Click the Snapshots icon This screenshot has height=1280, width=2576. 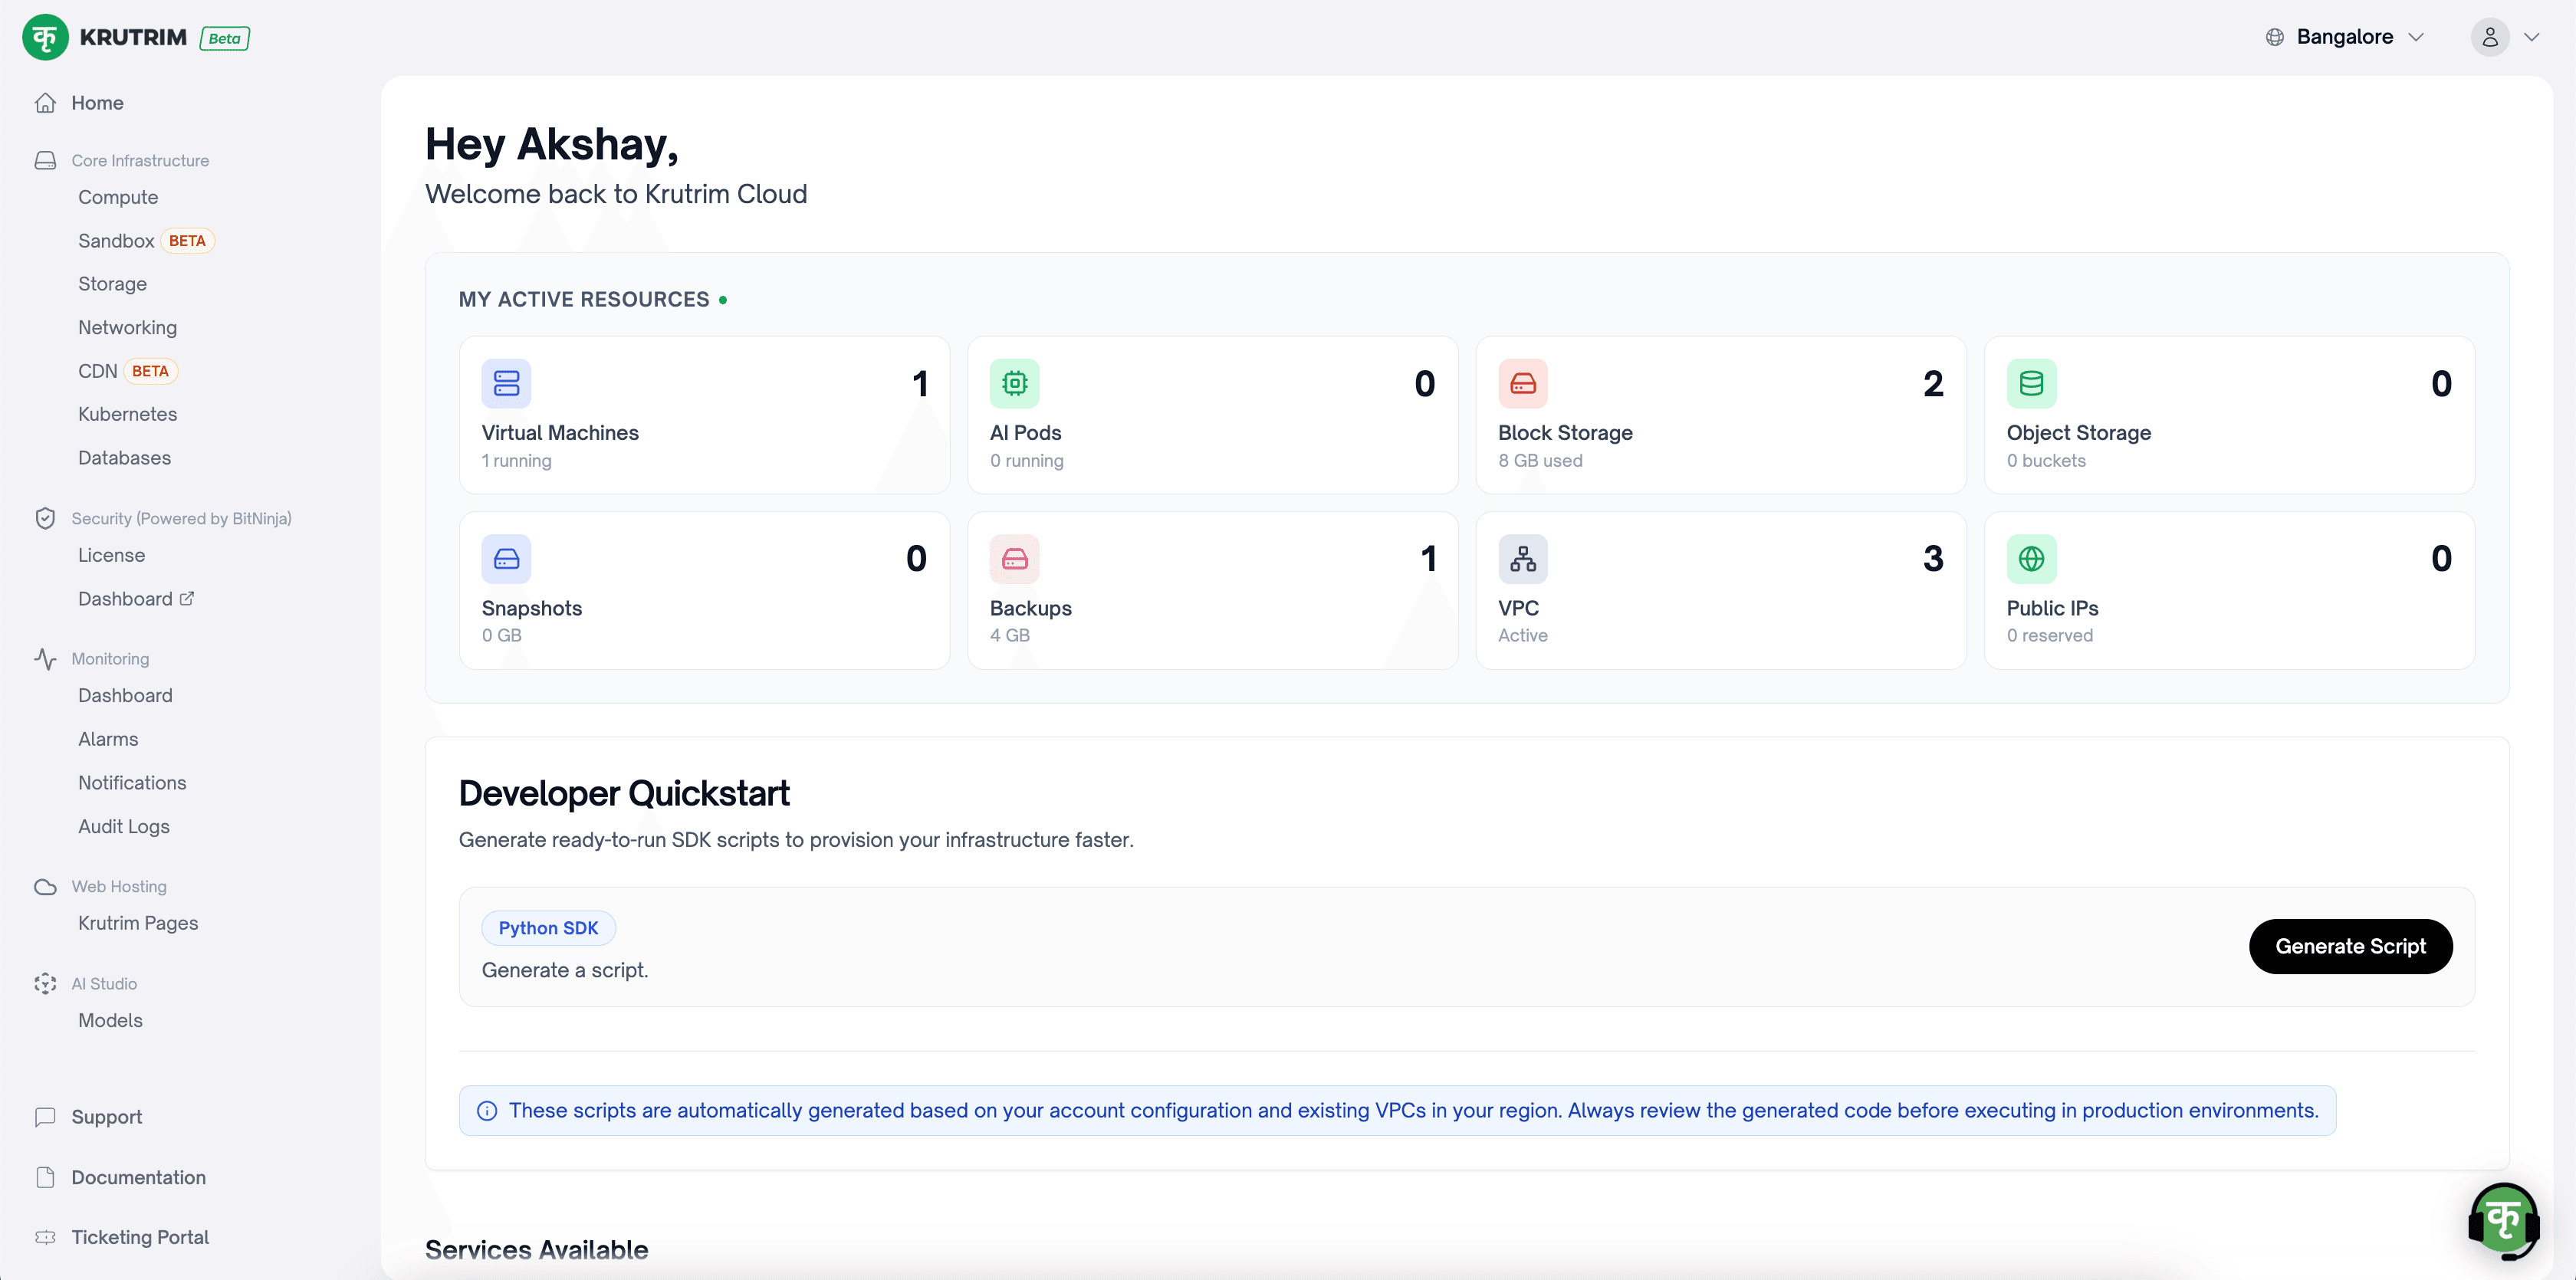click(x=506, y=559)
